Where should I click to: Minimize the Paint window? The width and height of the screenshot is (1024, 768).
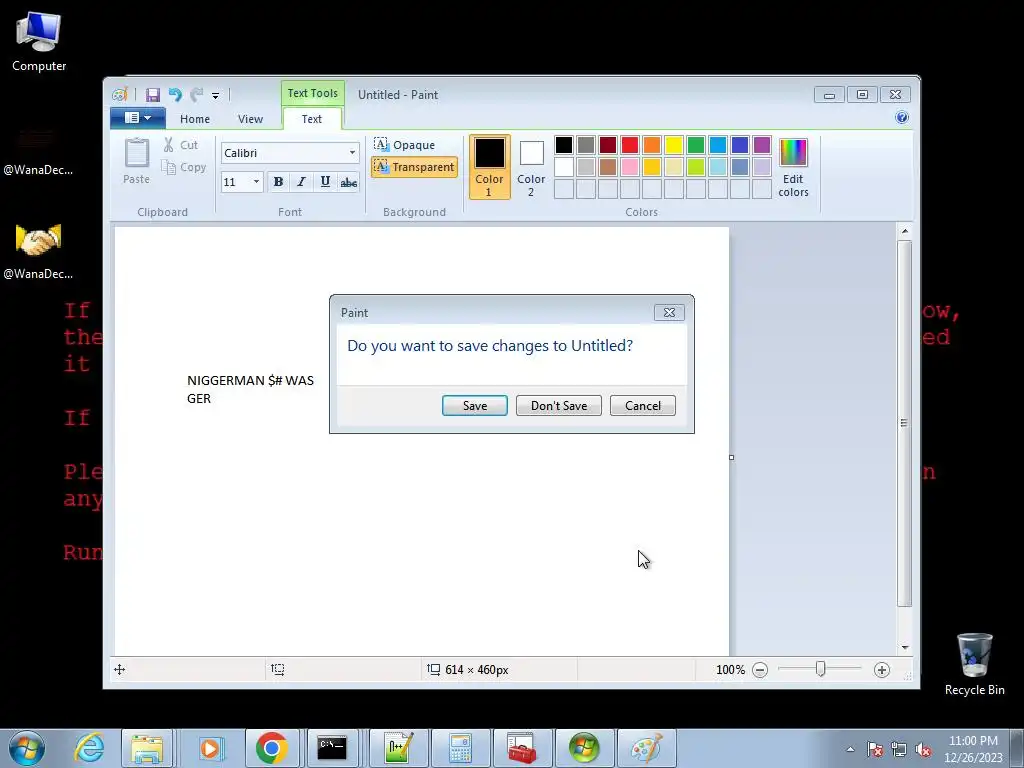829,95
